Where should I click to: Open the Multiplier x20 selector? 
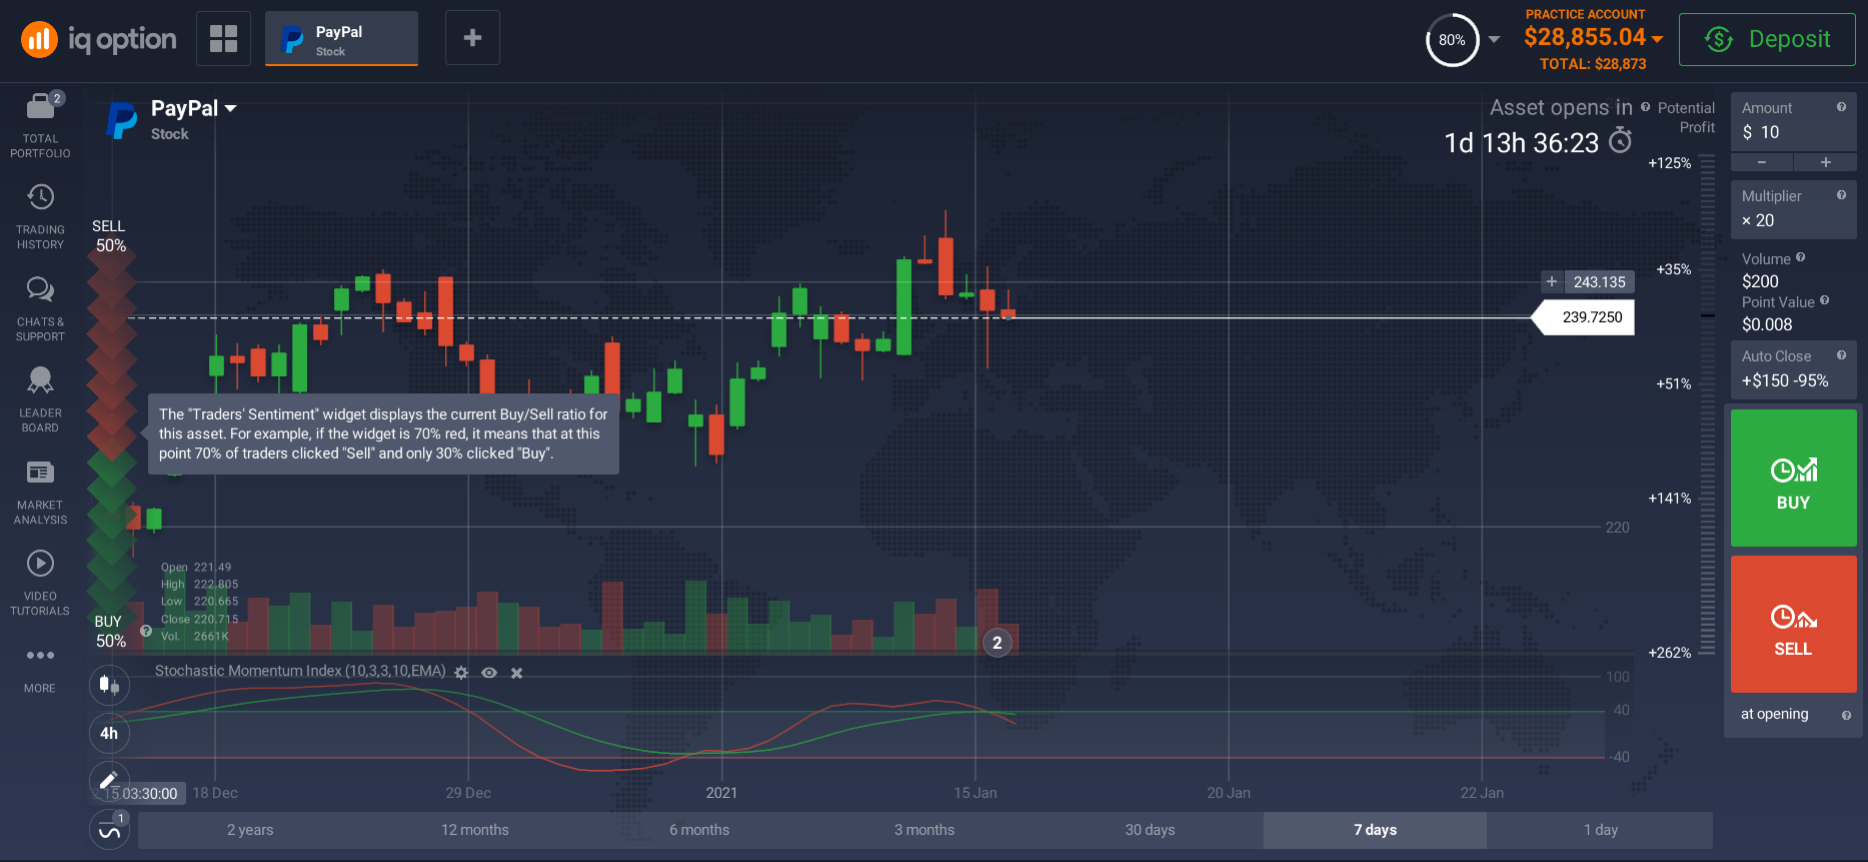click(x=1793, y=210)
